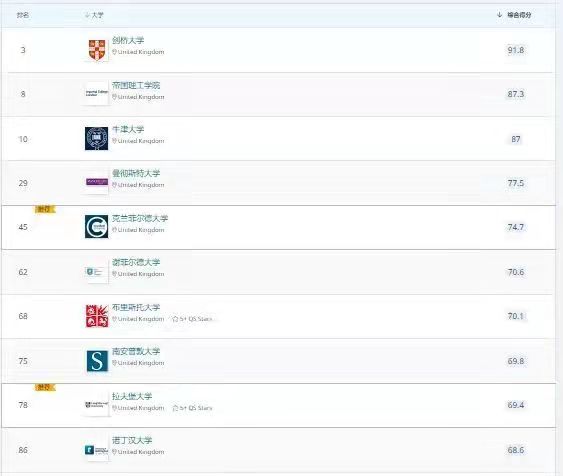Select the Oxford University dark blue crest
Viewport: 563px width, 476px height.
[97, 138]
